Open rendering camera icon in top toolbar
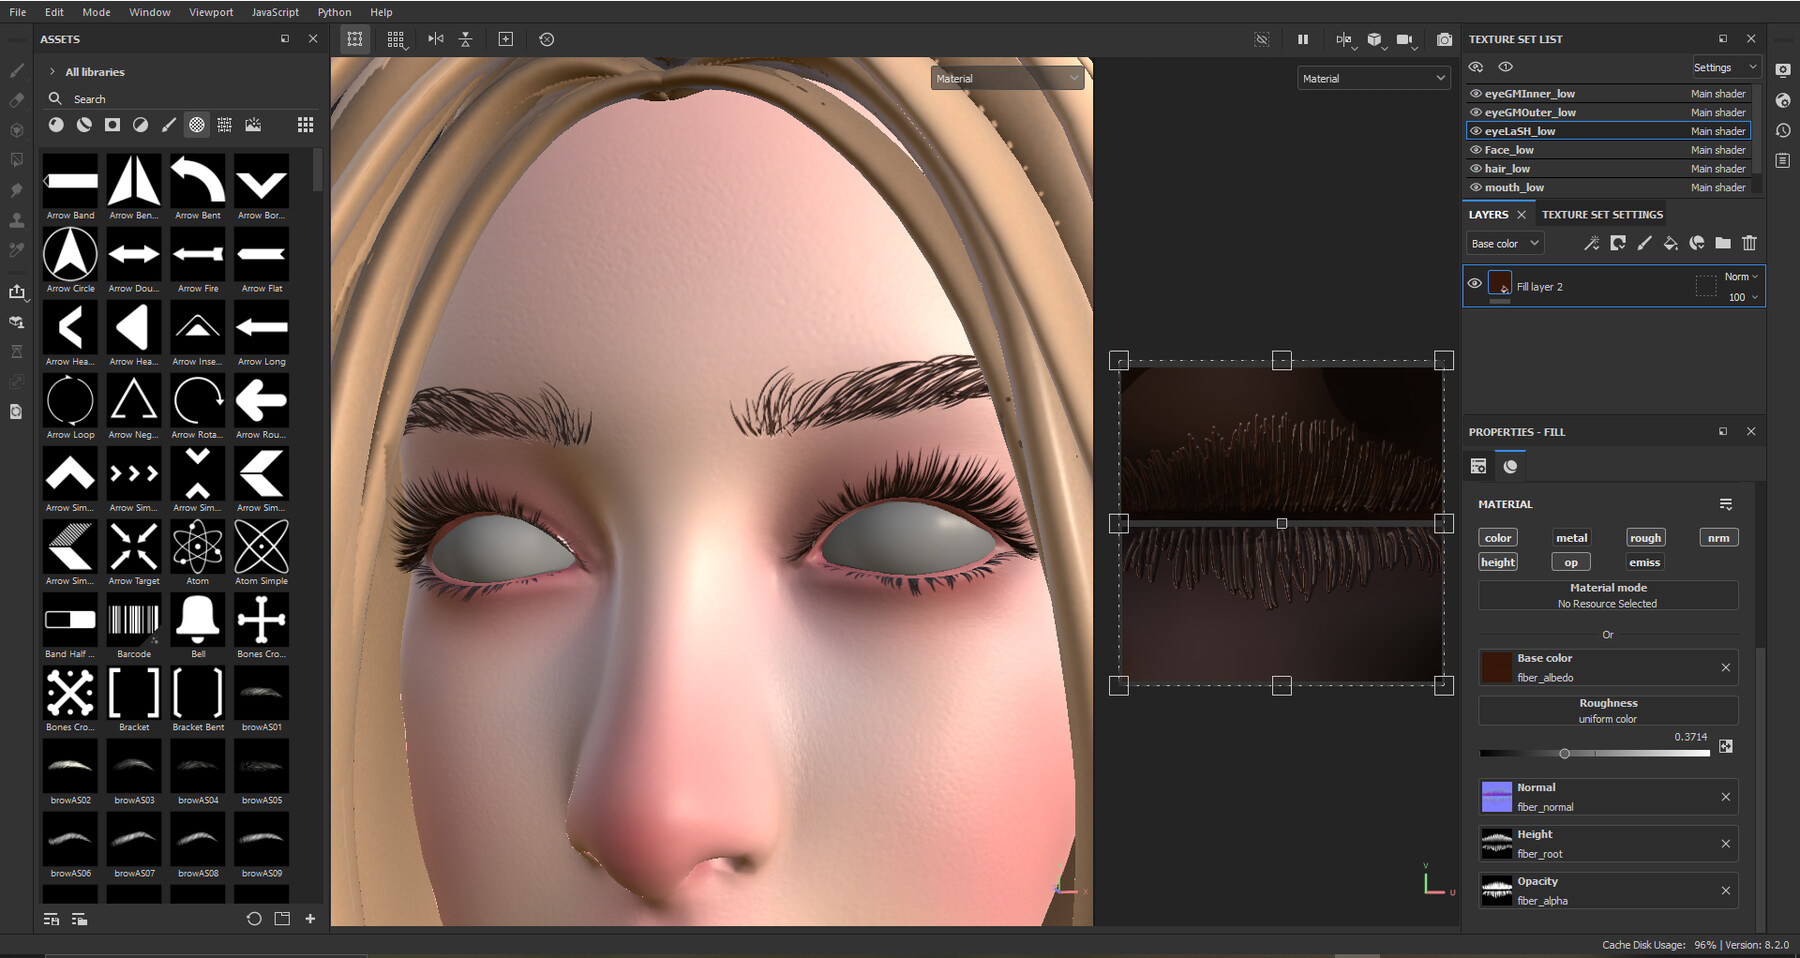The image size is (1800, 958). coord(1405,40)
